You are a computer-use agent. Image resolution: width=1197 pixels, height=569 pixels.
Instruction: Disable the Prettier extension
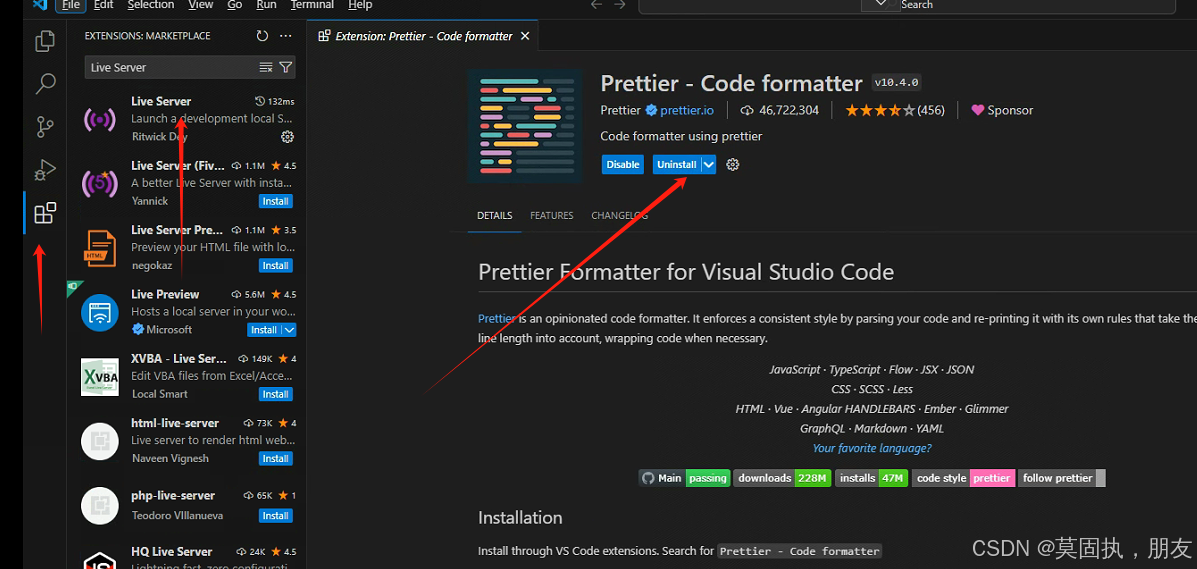tap(623, 164)
